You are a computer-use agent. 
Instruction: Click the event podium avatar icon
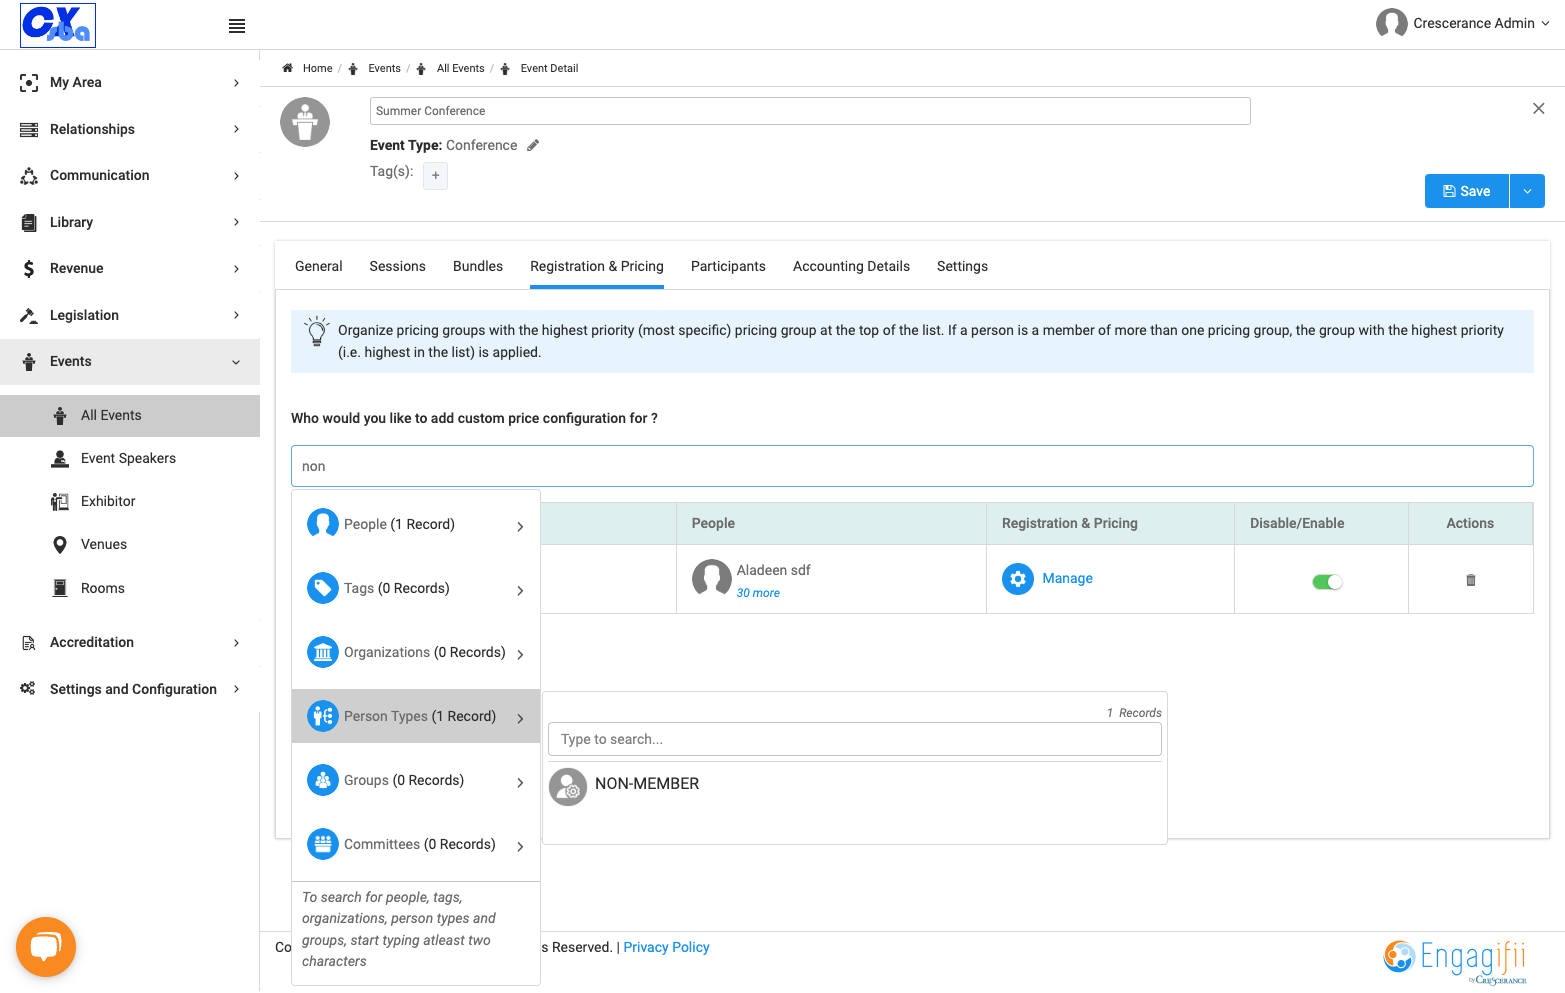[x=305, y=122]
